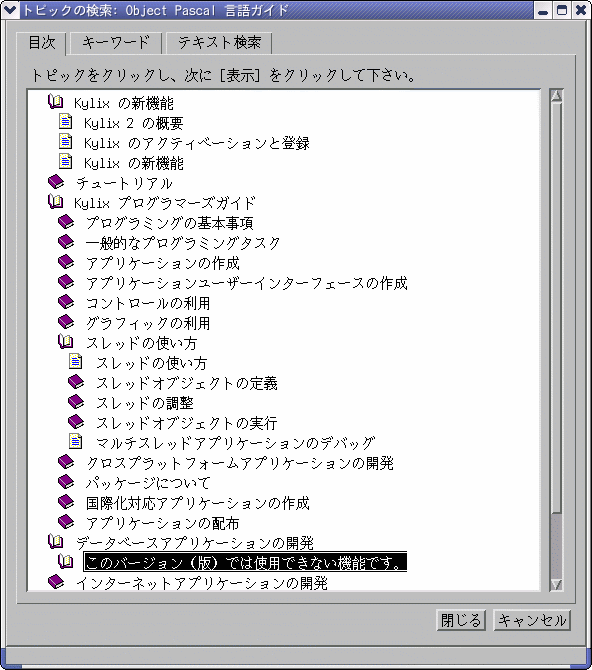Click the book icon beside アプリケーションの配布

(x=66, y=522)
